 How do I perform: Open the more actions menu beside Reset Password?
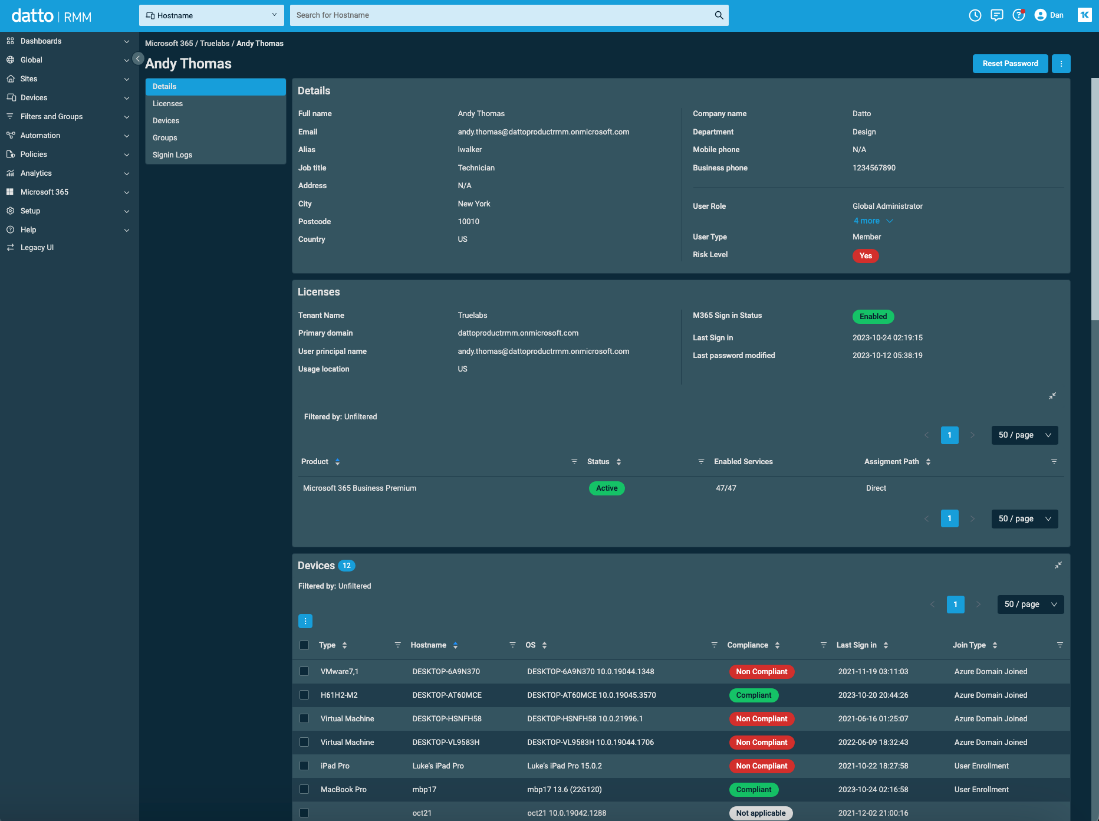point(1061,64)
